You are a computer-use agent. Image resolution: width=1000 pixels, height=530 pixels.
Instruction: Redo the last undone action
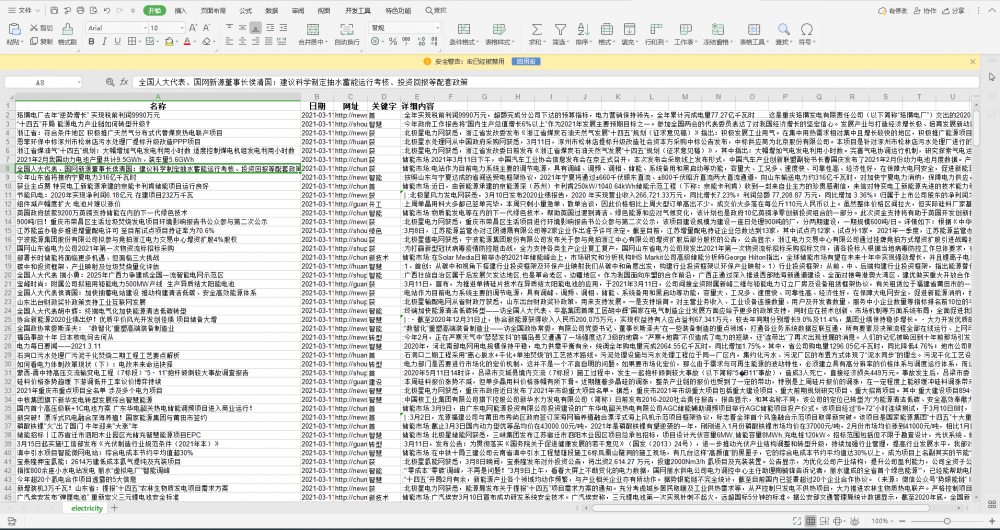click(119, 11)
